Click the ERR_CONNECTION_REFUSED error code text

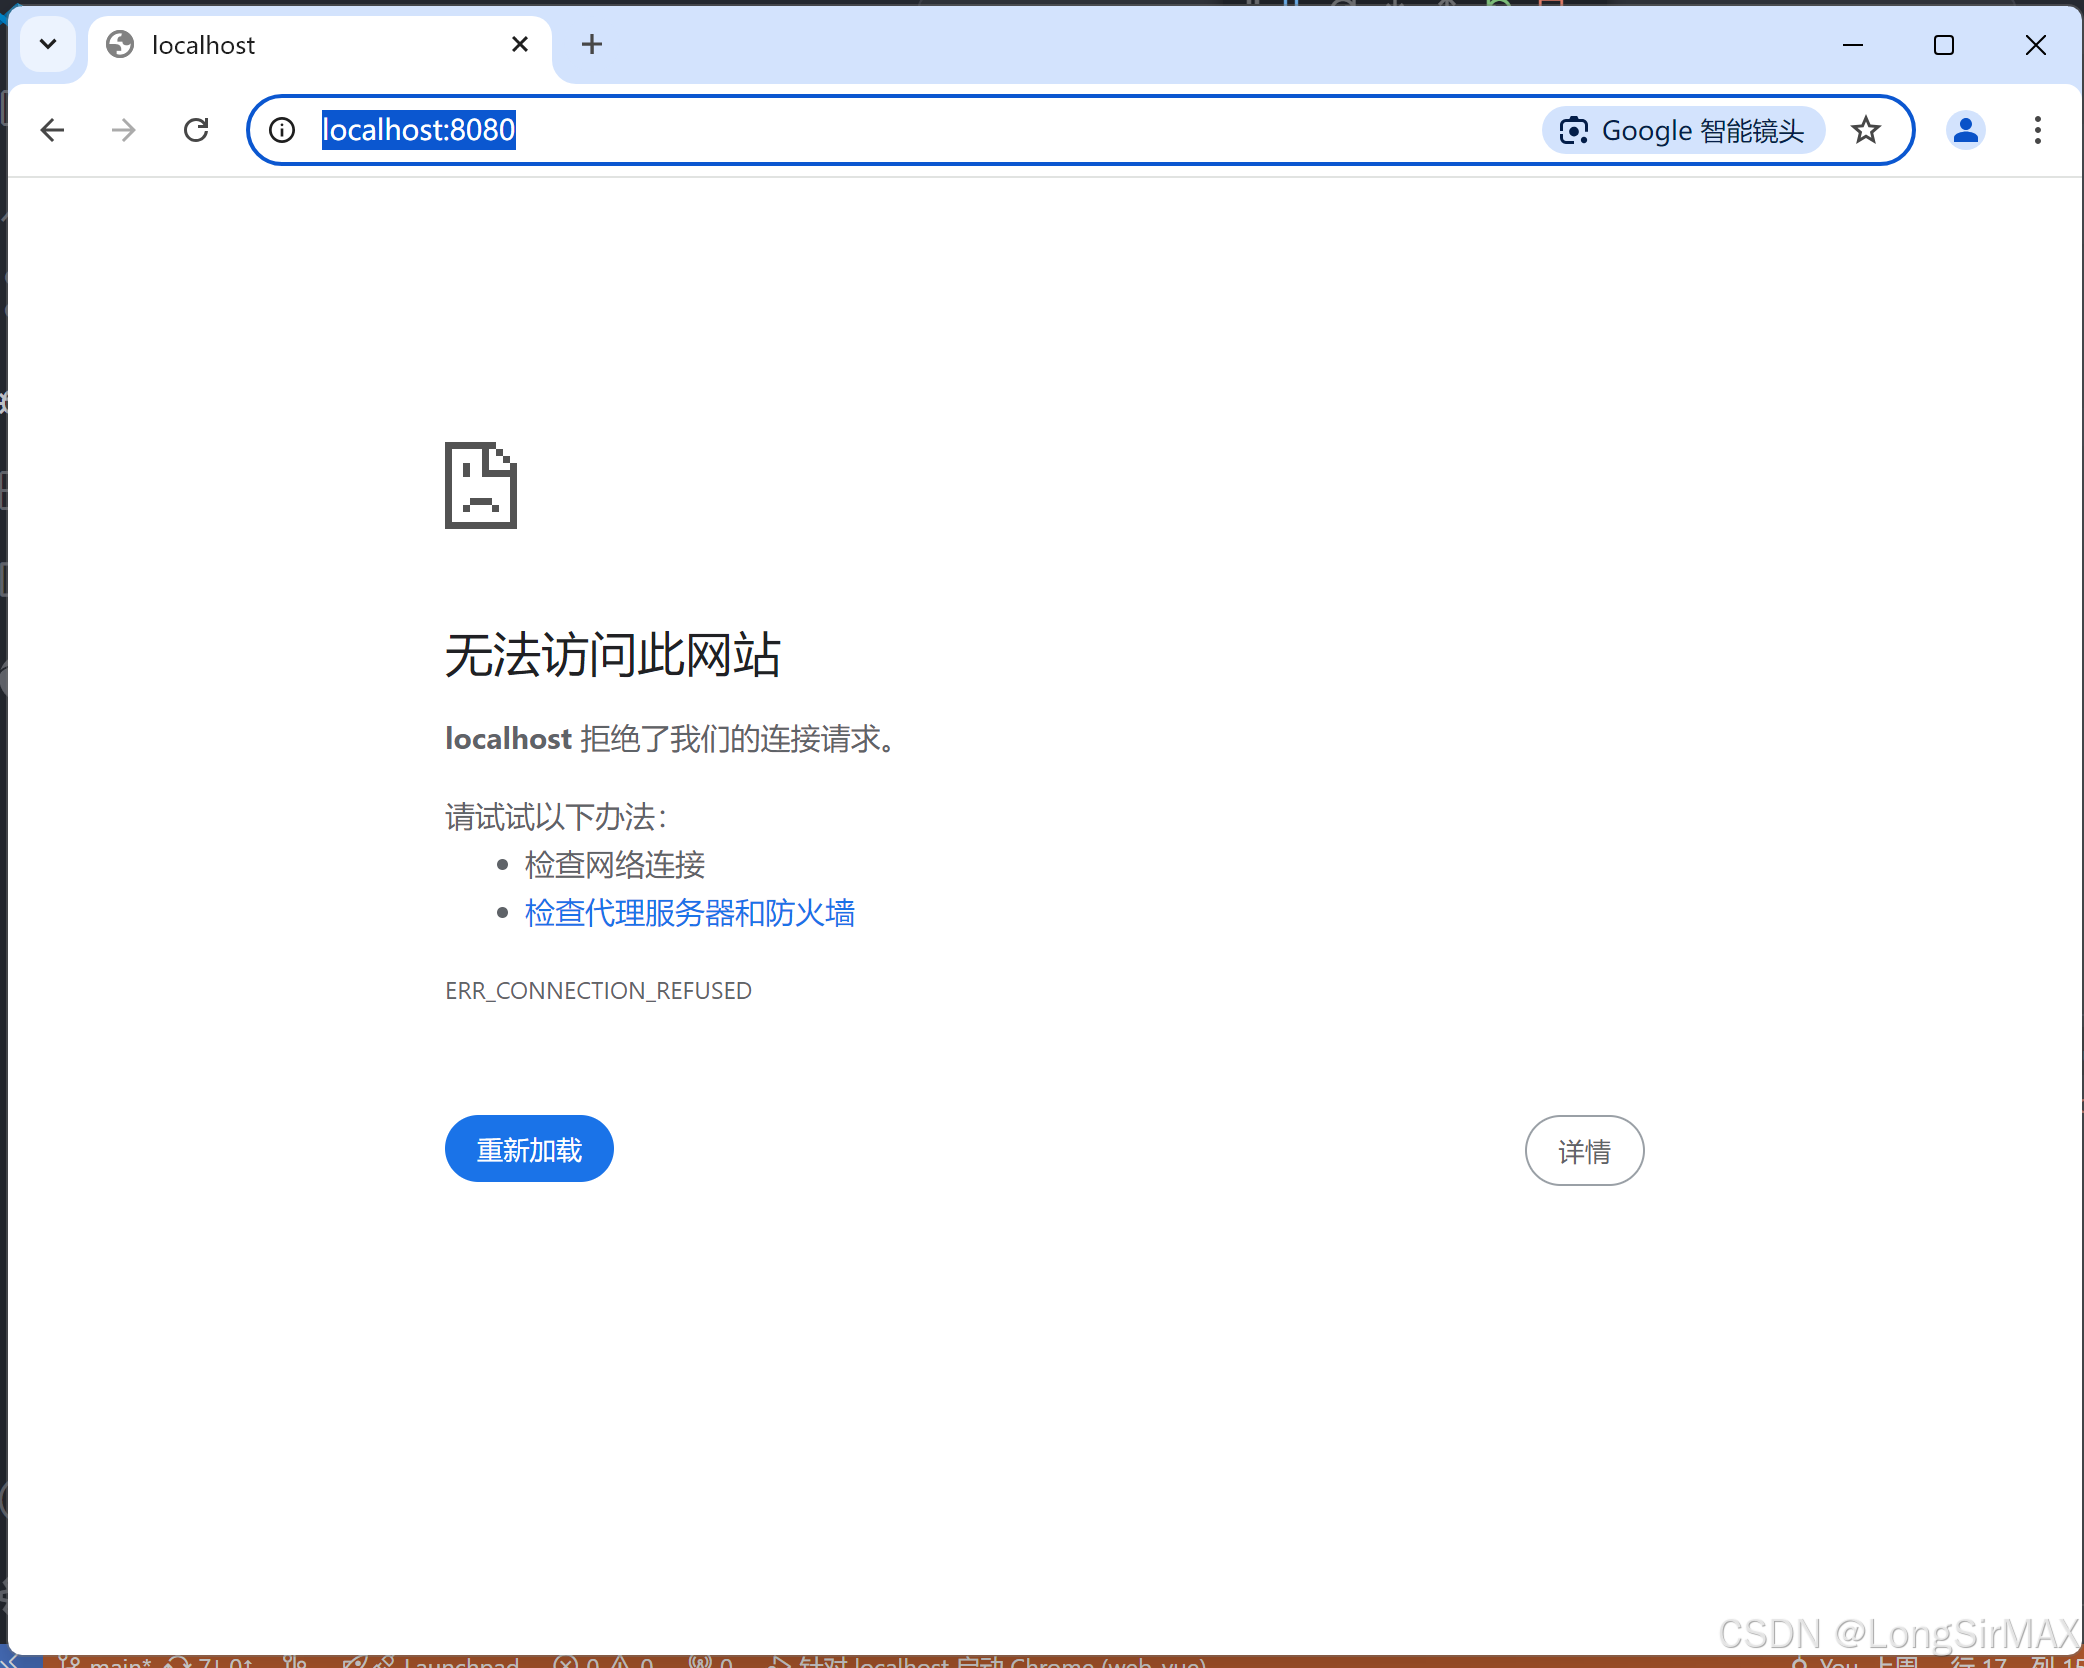tap(598, 990)
